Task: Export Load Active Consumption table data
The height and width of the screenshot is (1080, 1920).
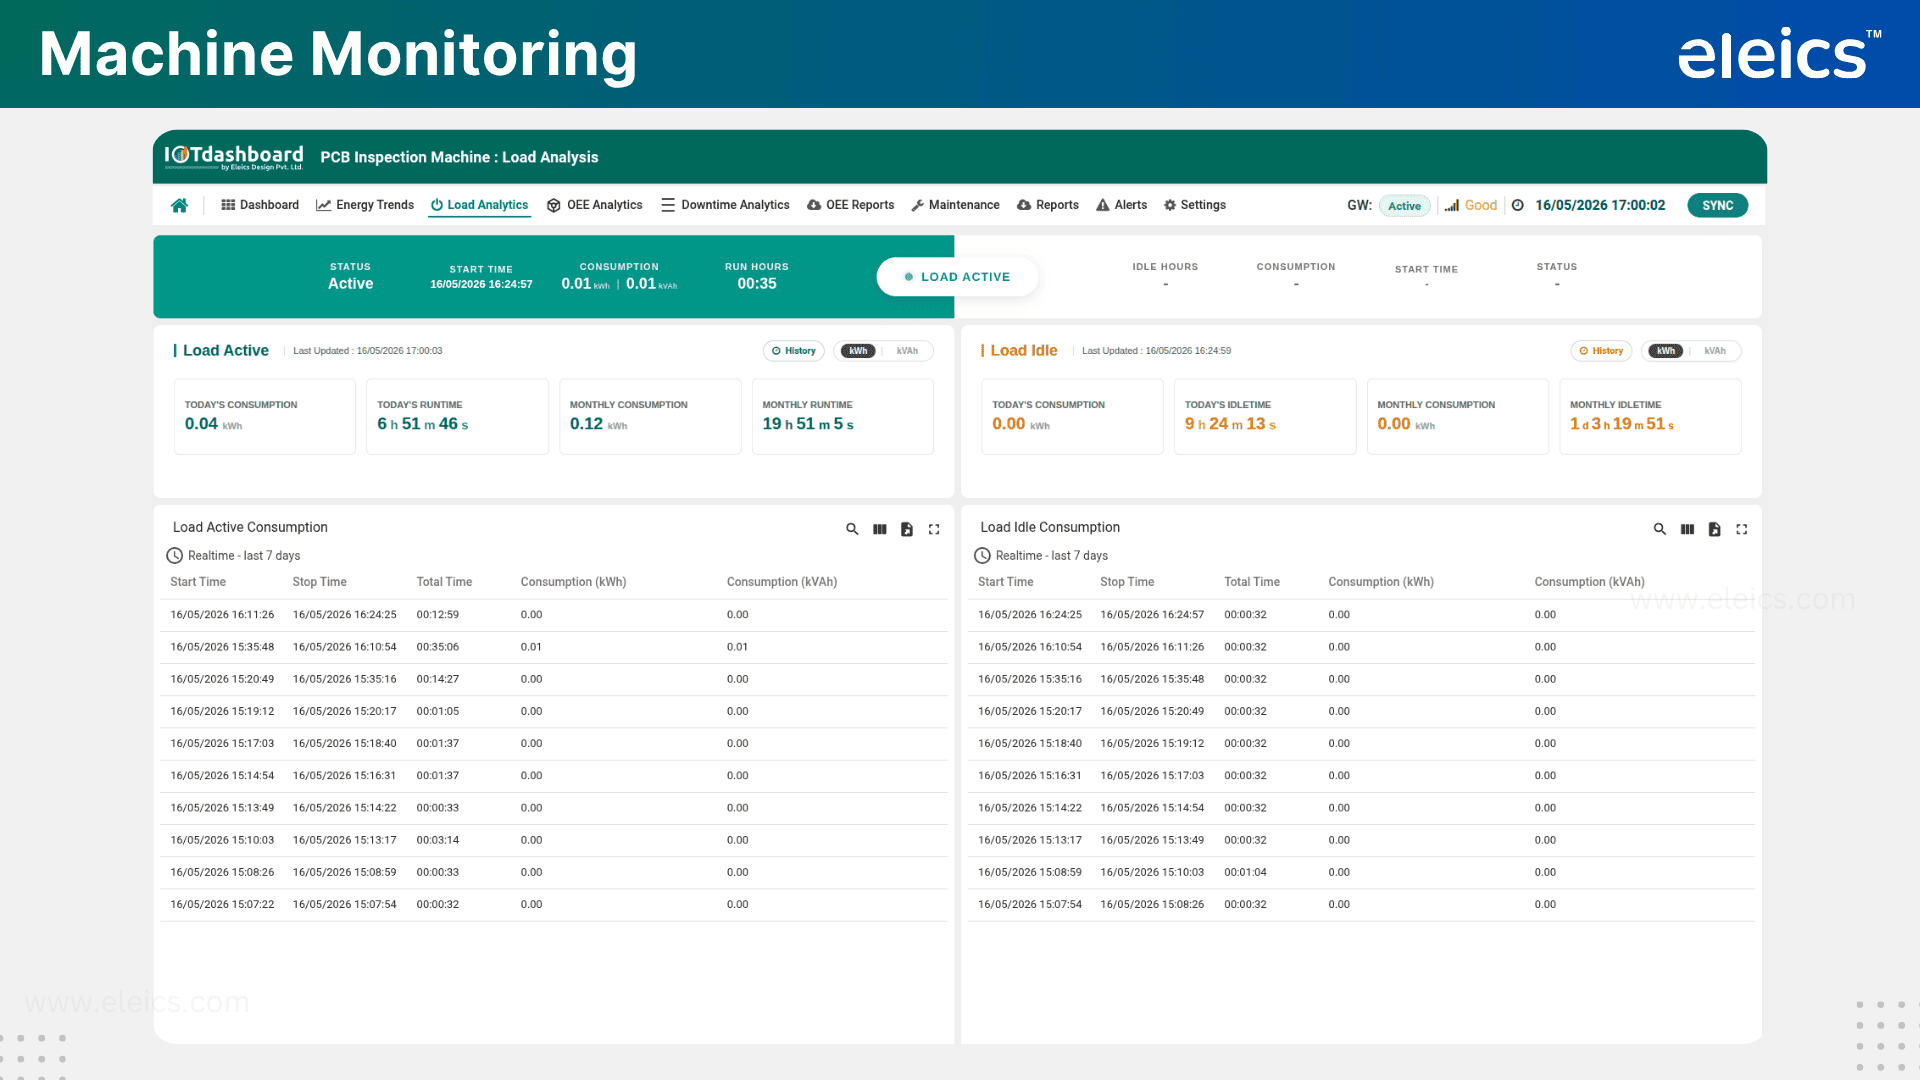Action: click(x=907, y=529)
